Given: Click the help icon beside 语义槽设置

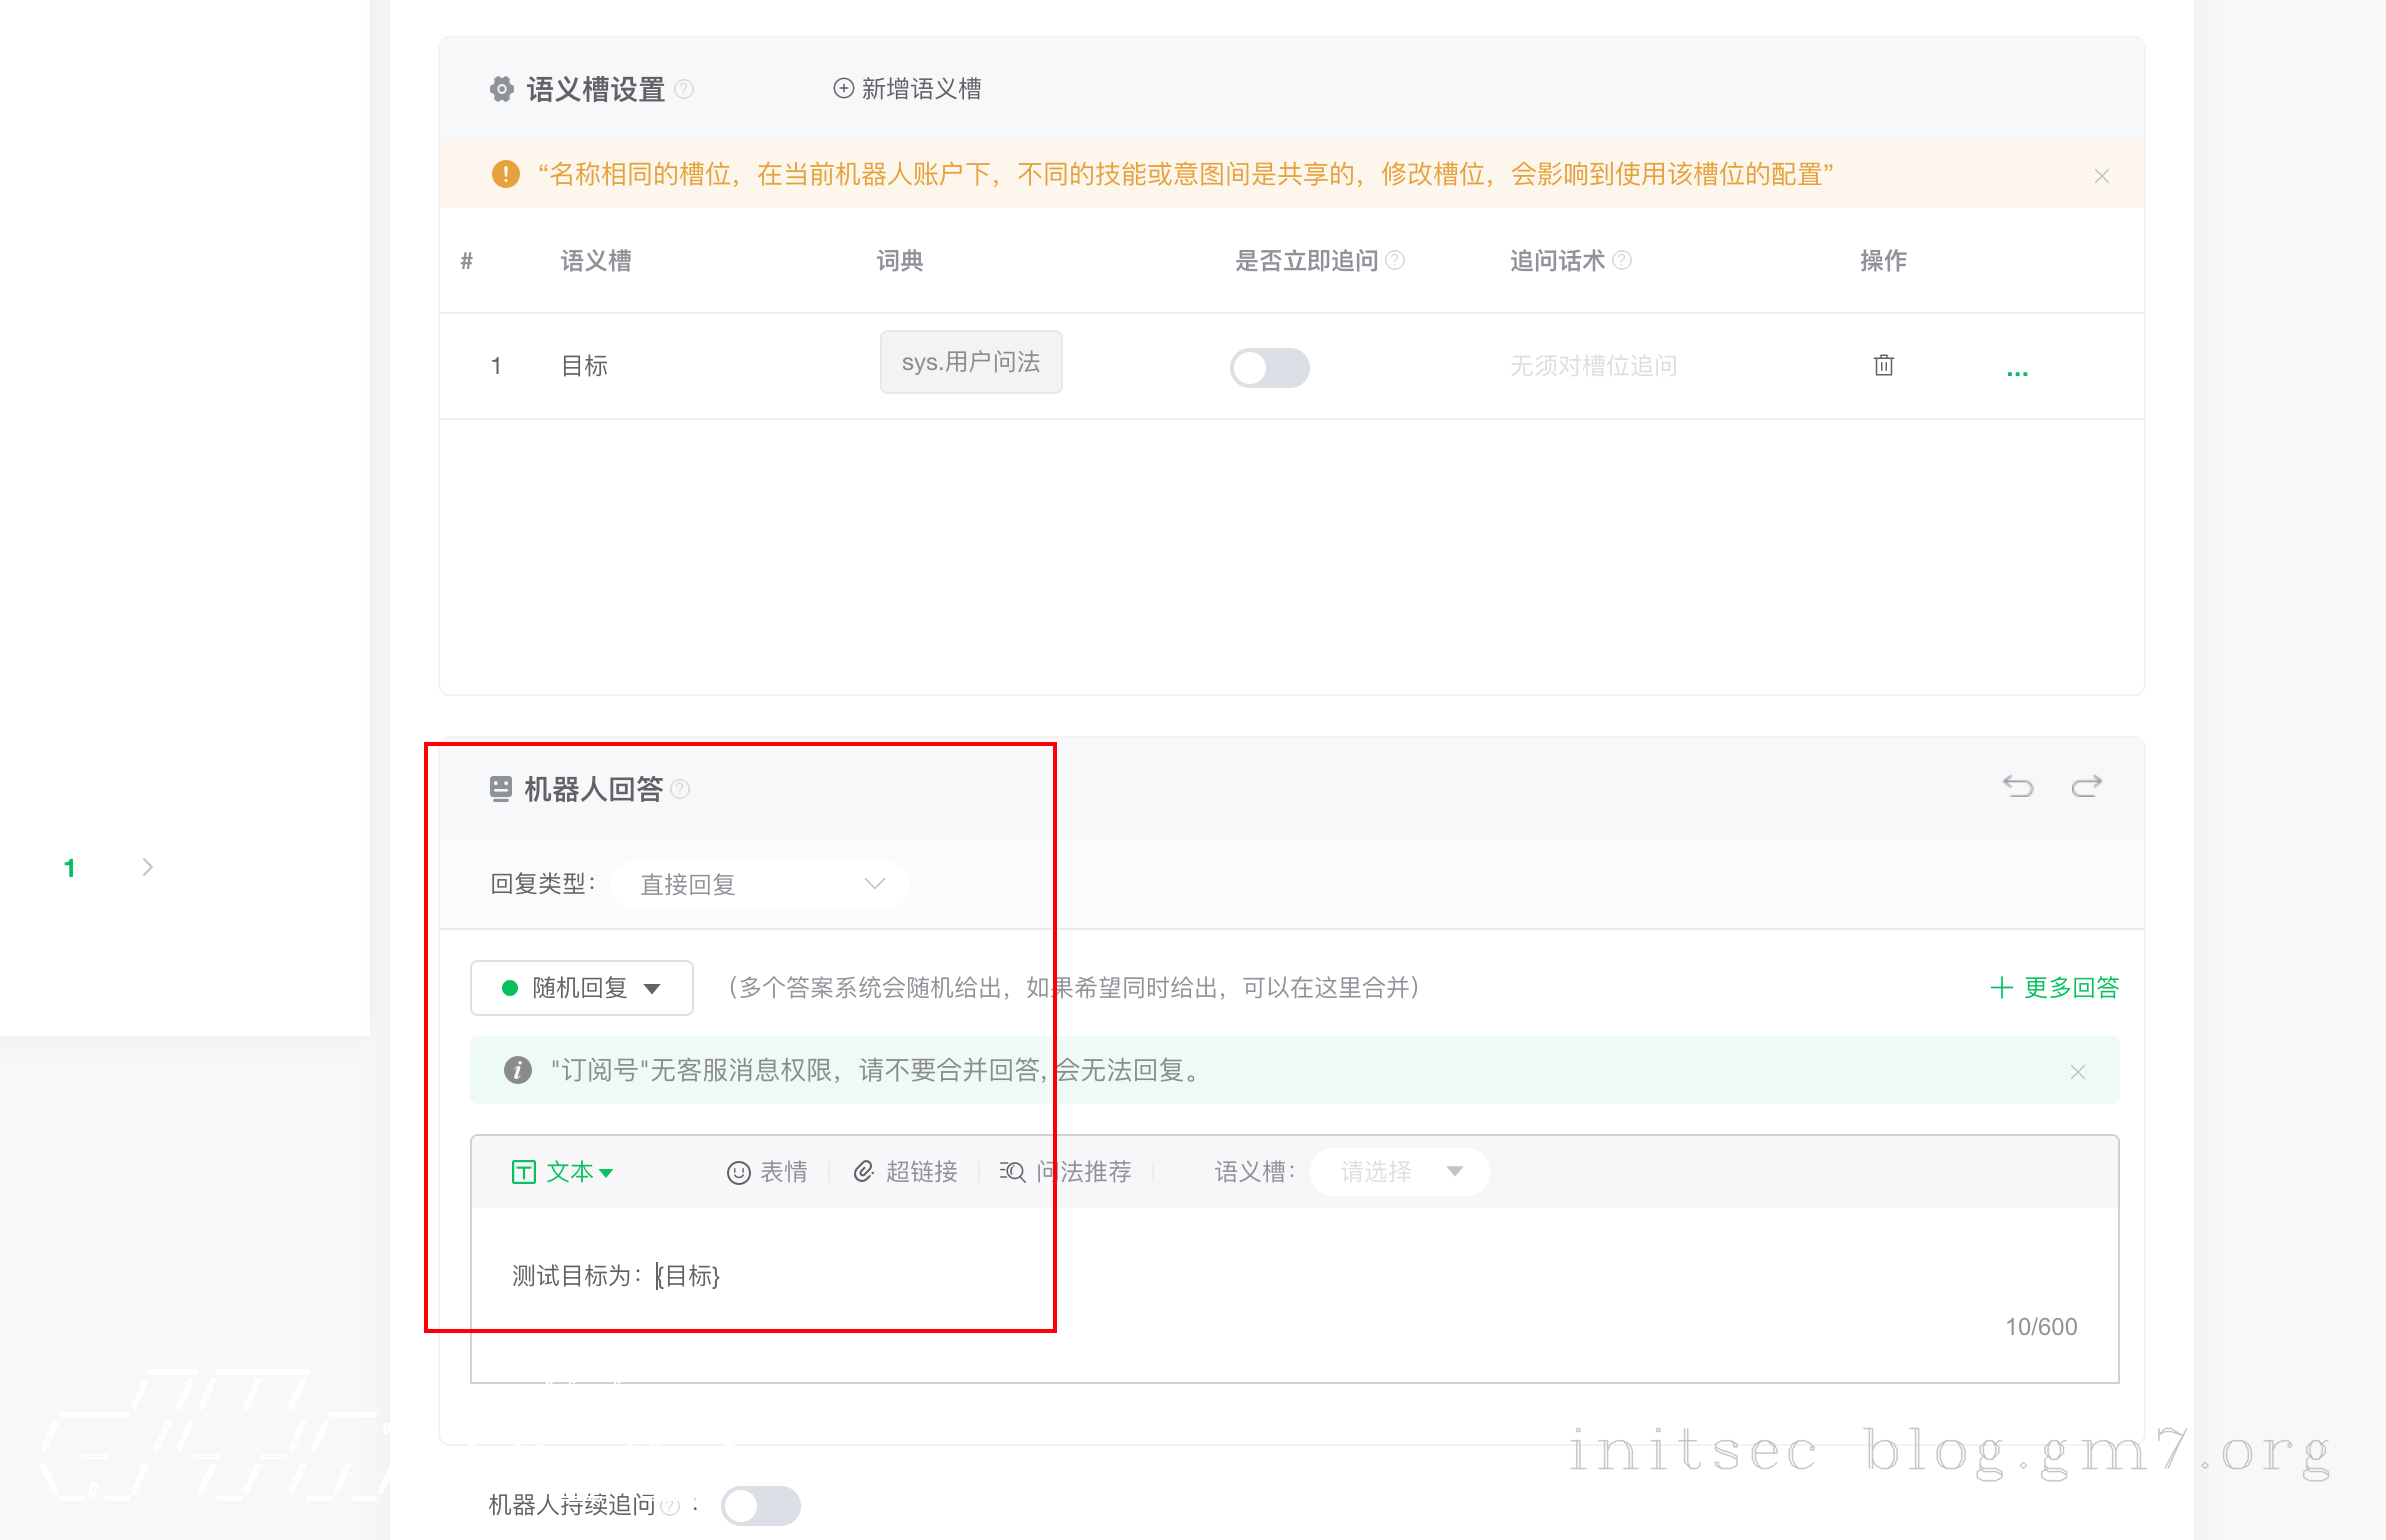Looking at the screenshot, I should 684,89.
